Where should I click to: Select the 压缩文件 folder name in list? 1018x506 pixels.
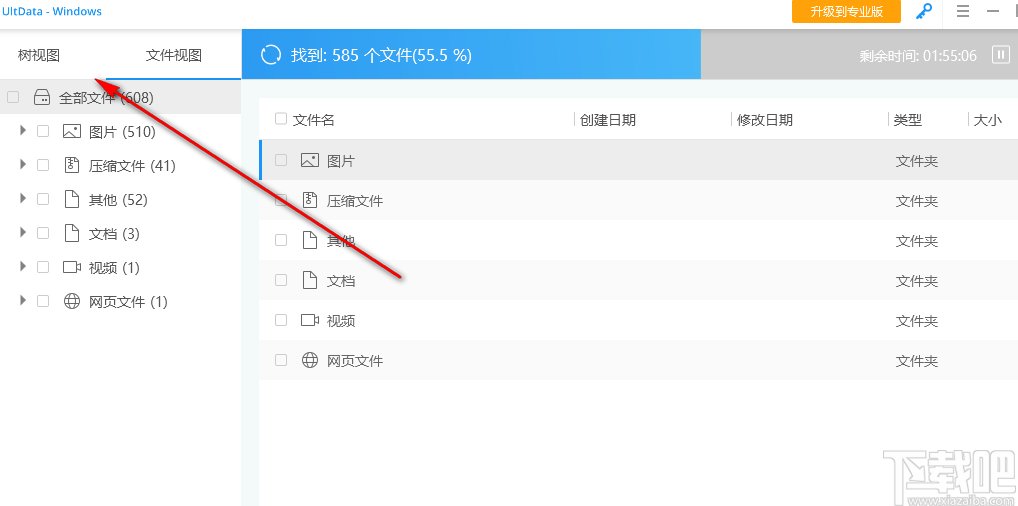[355, 201]
